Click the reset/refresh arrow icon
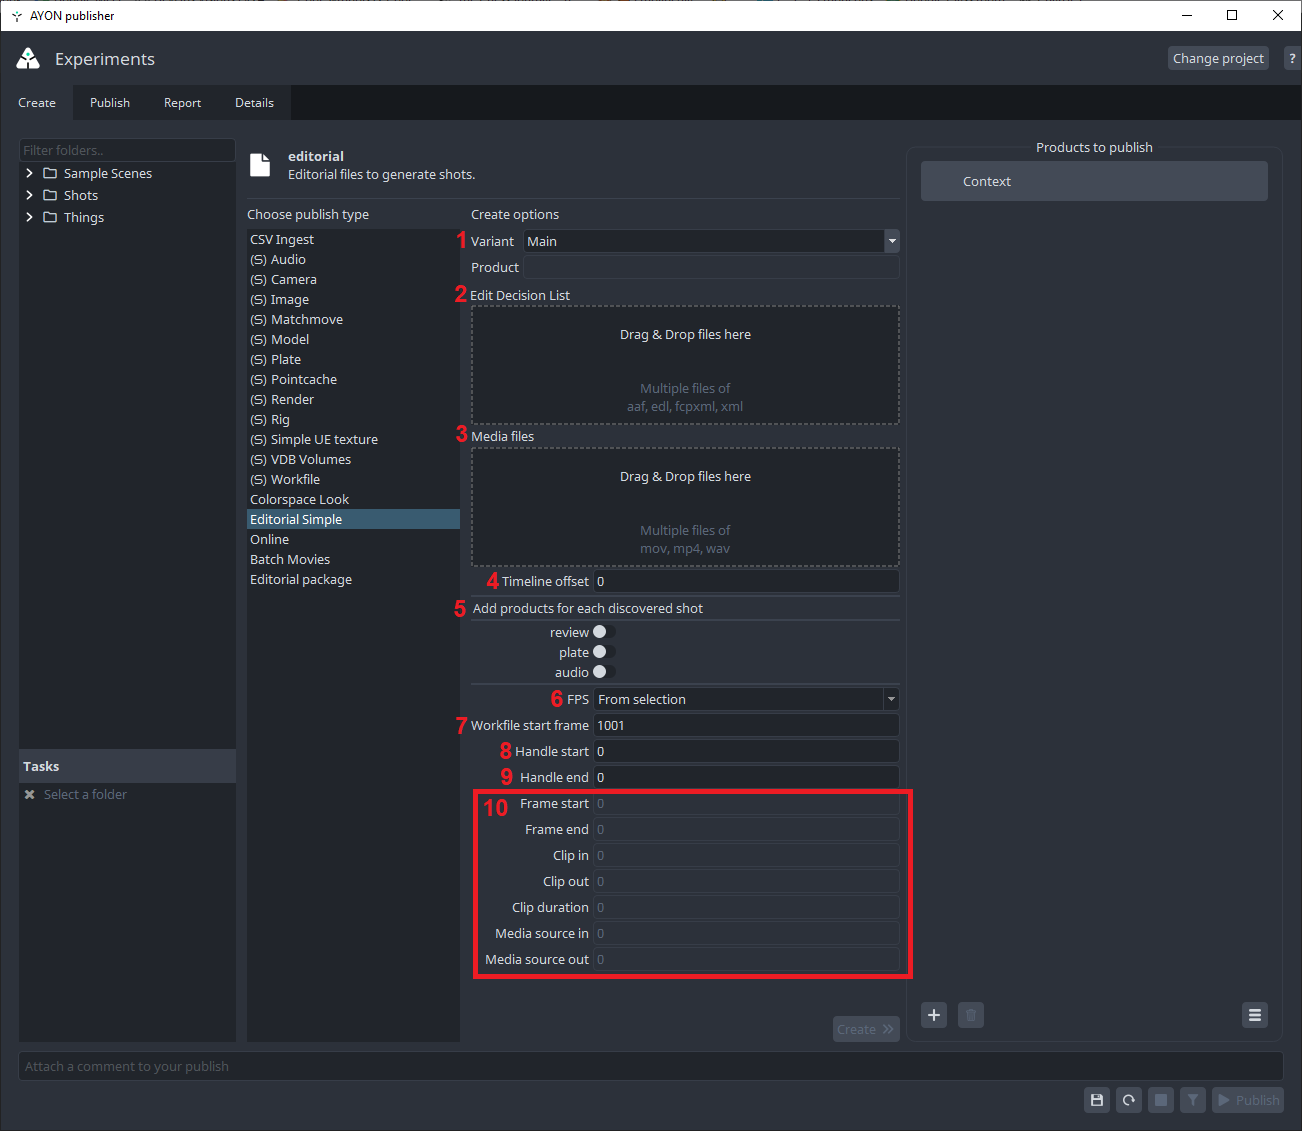 pyautogui.click(x=1129, y=1100)
